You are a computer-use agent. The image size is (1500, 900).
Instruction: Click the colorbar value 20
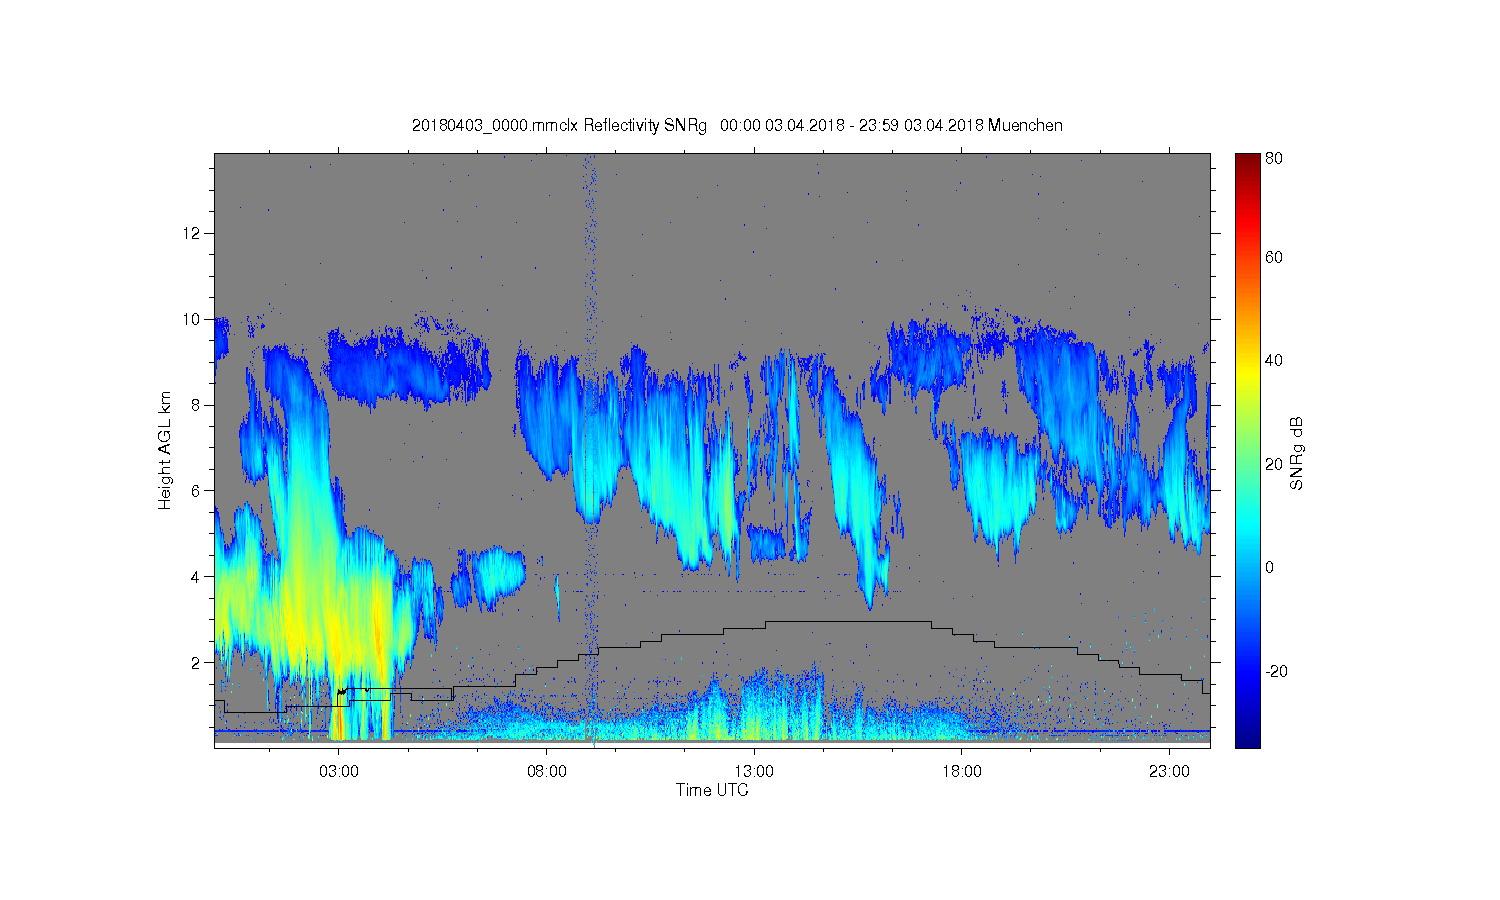click(x=1274, y=464)
